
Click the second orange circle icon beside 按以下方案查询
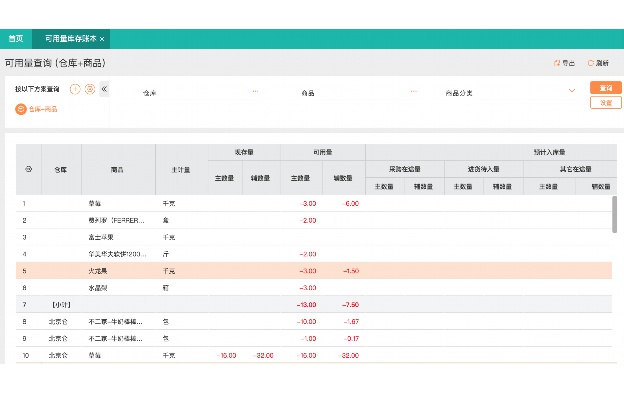tap(90, 89)
